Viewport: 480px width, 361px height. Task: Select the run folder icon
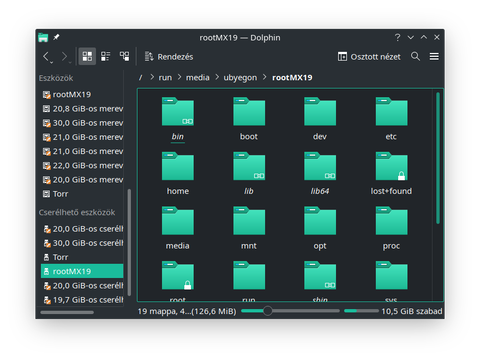click(249, 276)
